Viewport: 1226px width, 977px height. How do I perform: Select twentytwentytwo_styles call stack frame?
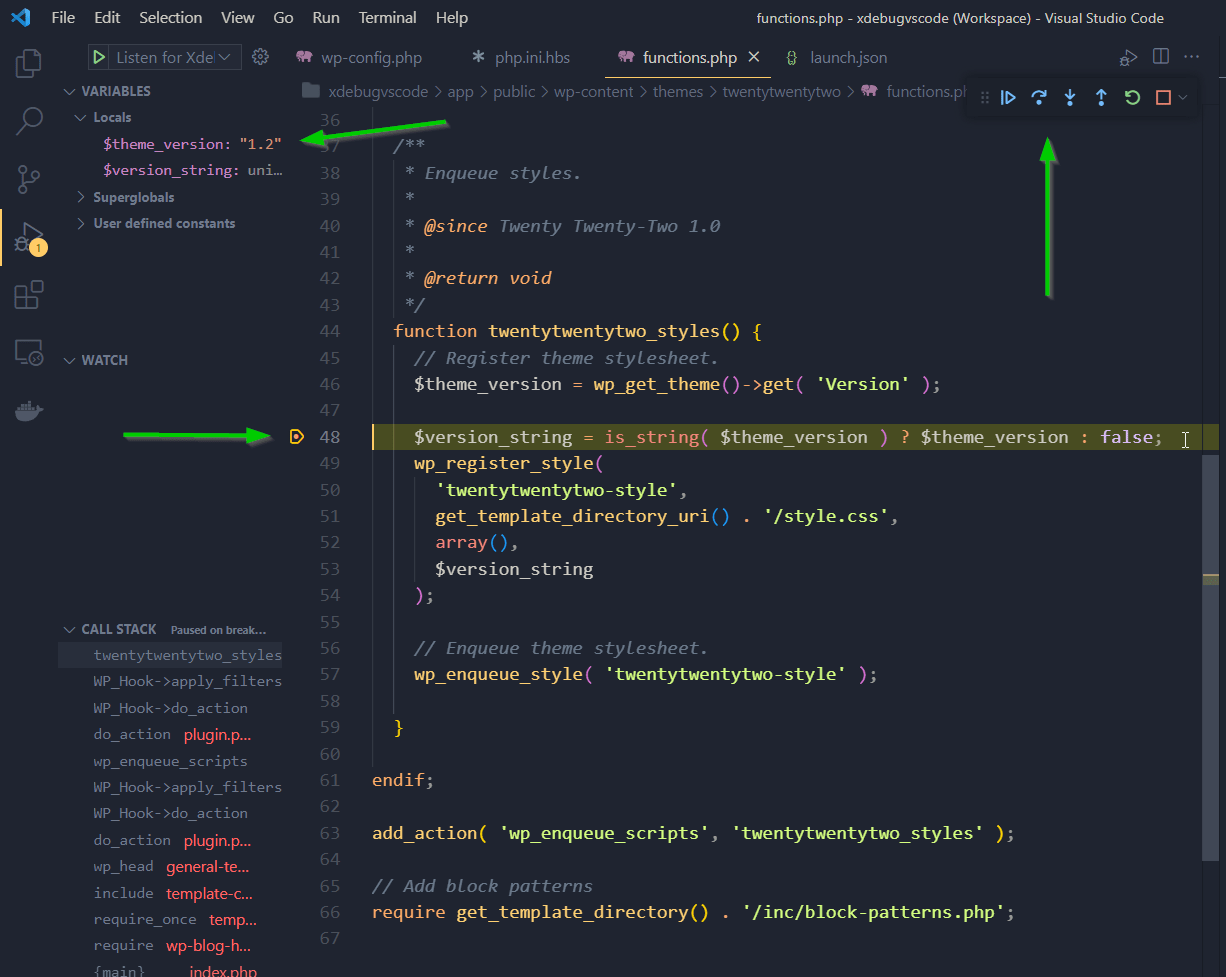(x=172, y=655)
